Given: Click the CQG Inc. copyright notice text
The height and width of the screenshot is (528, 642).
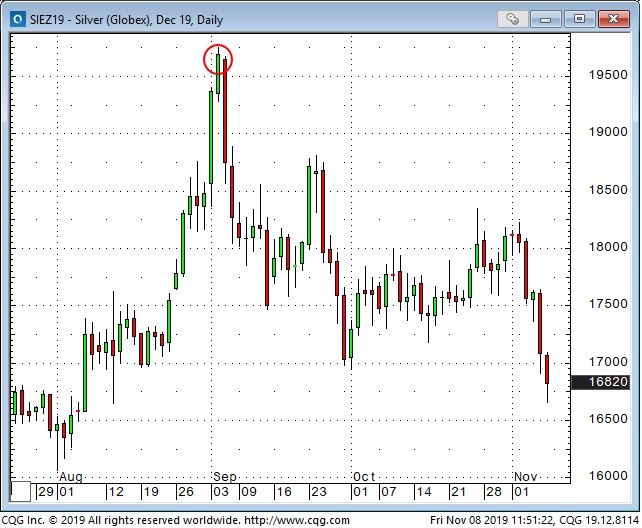Looking at the screenshot, I should (x=121, y=521).
